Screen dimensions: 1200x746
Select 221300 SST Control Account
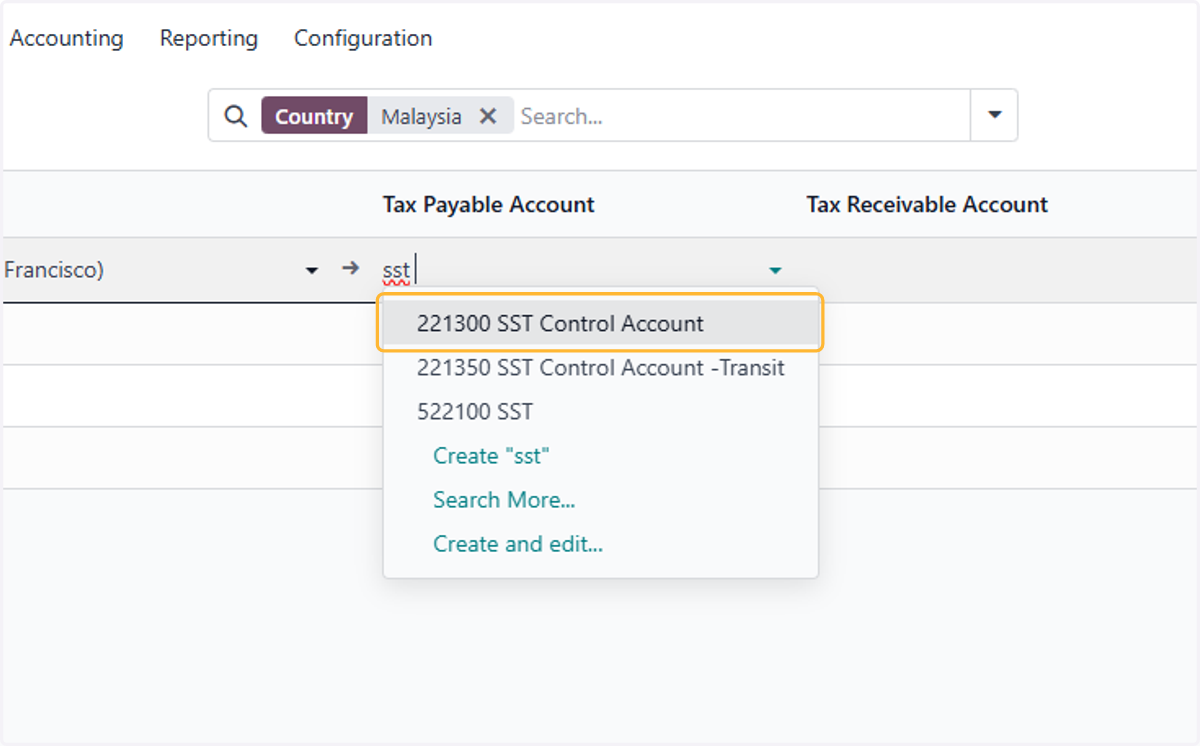(x=600, y=323)
